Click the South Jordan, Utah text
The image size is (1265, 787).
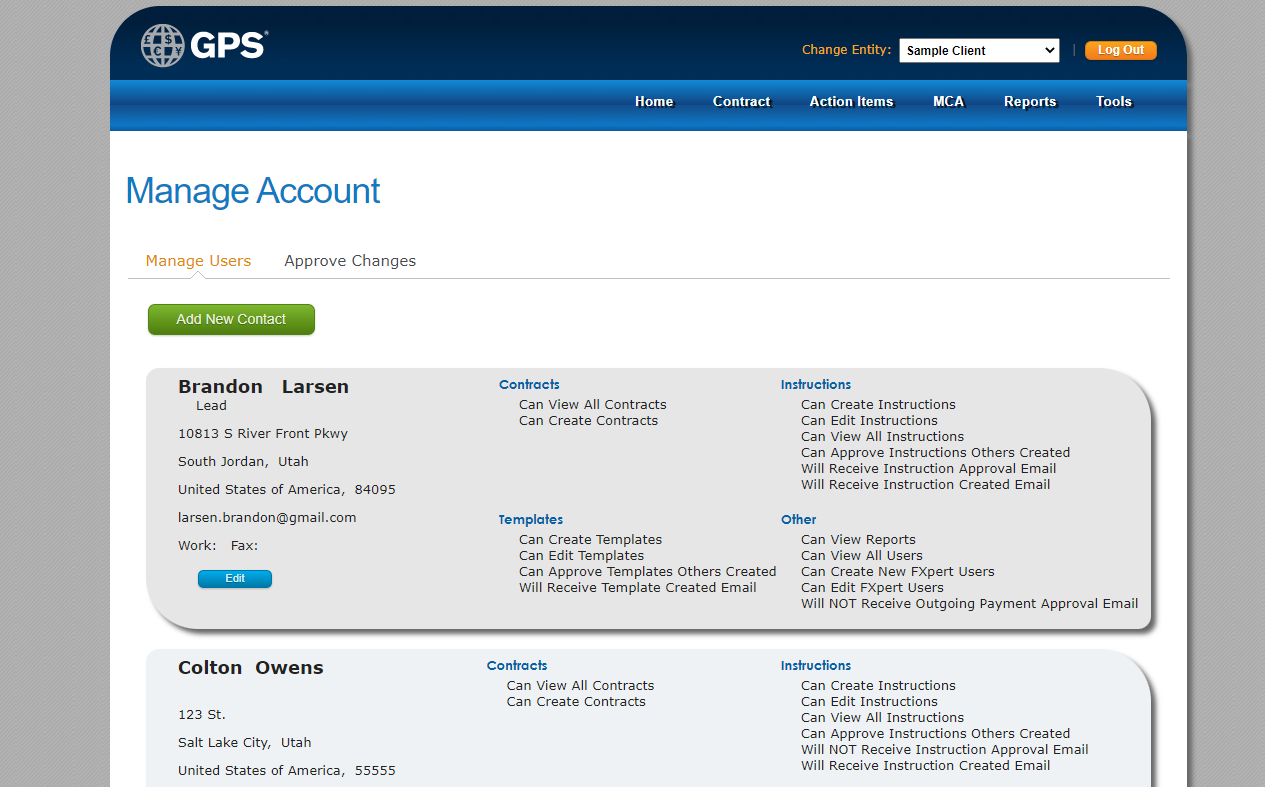coord(243,462)
